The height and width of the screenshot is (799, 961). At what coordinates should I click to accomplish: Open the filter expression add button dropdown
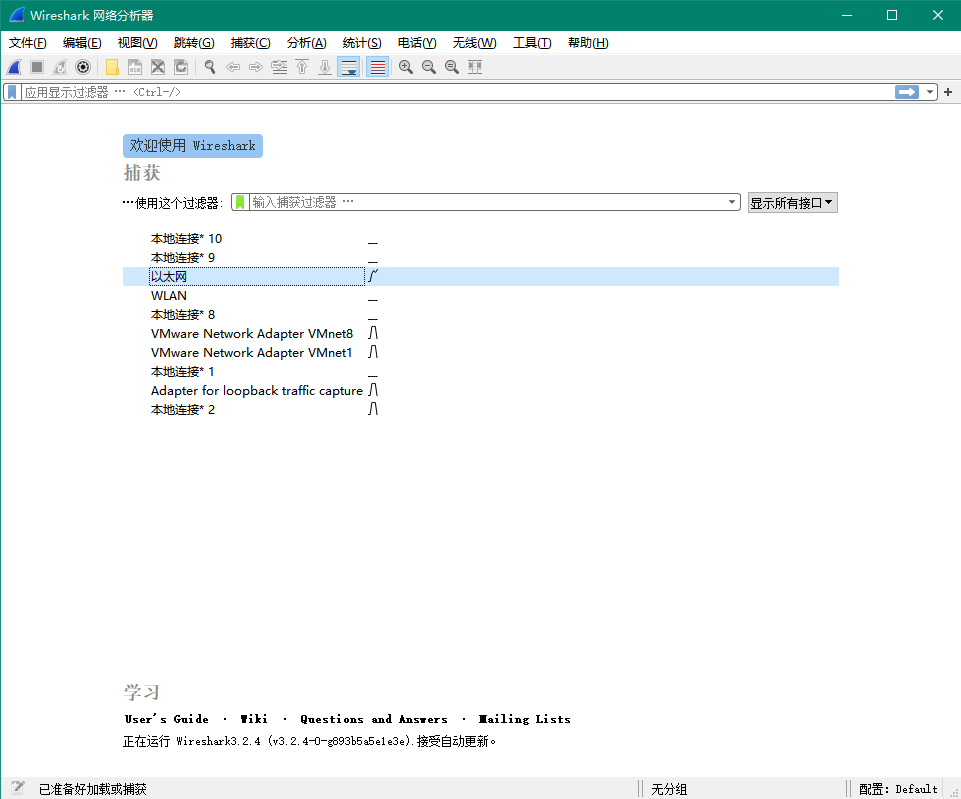947,91
